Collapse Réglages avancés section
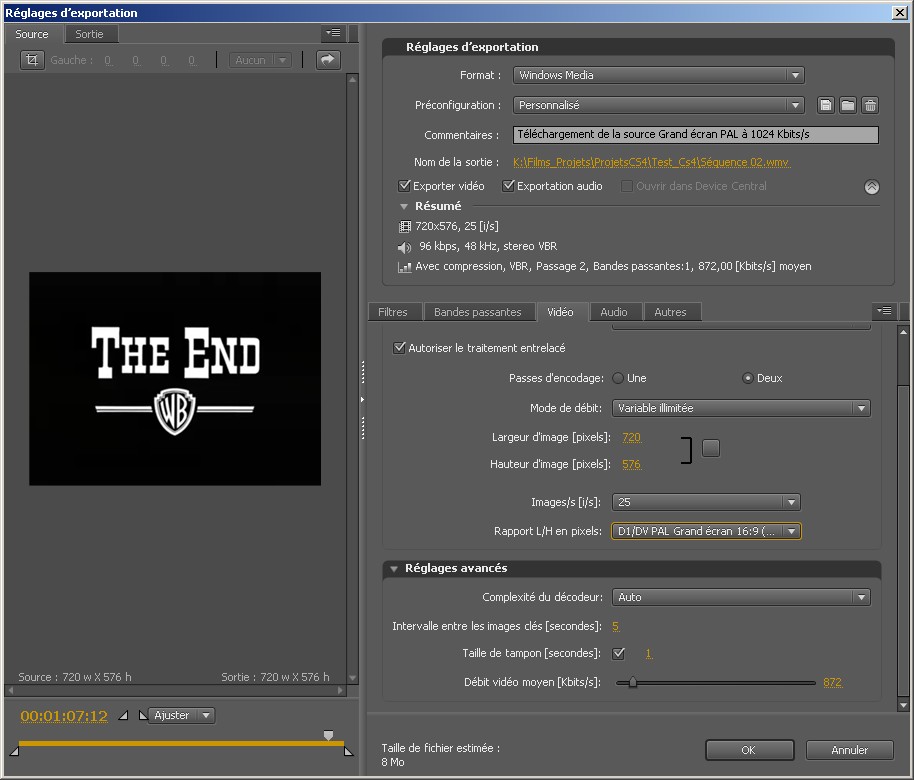This screenshot has width=914, height=780. [x=394, y=568]
